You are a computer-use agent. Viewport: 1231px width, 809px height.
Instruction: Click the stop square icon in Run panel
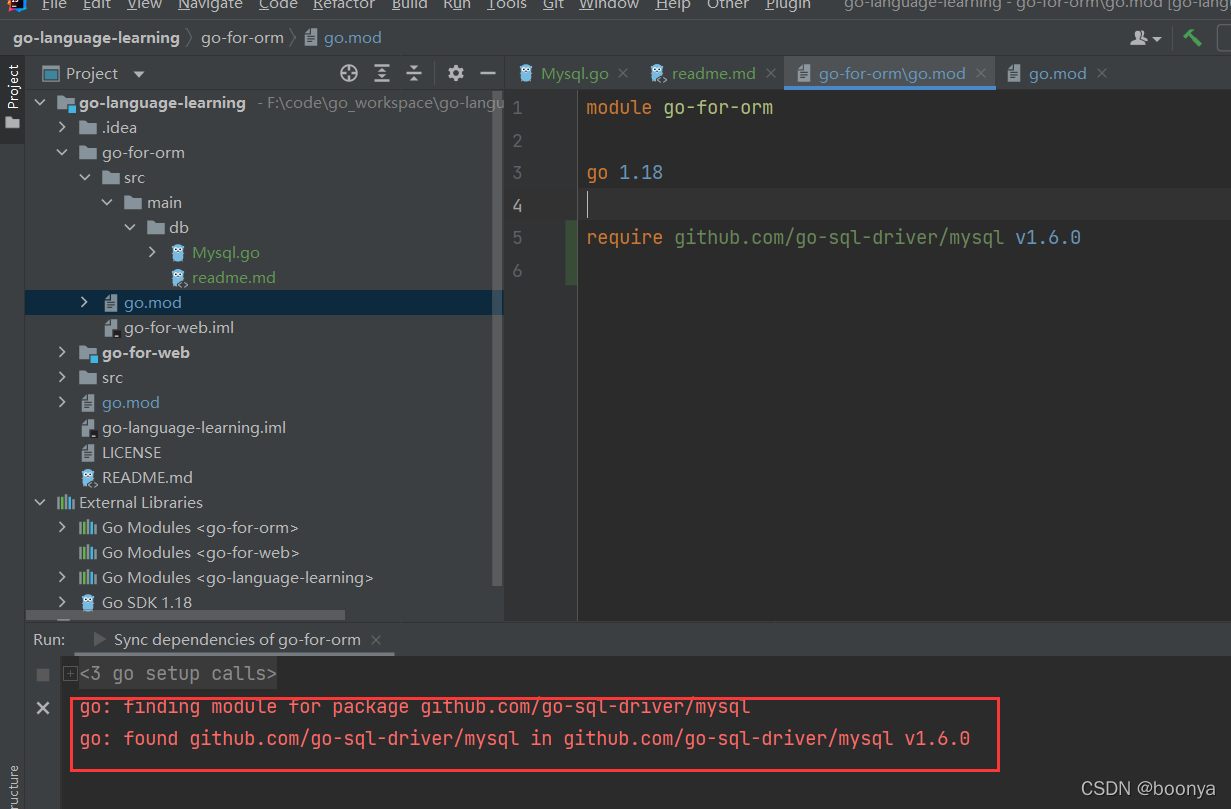[42, 674]
